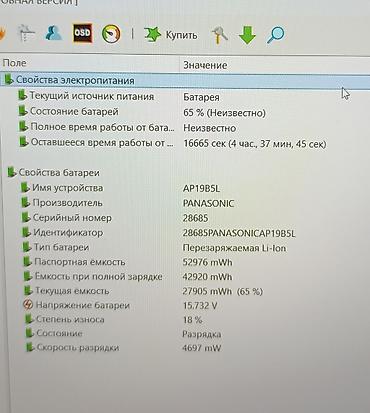Click the value 42920 mWh

click(x=207, y=277)
